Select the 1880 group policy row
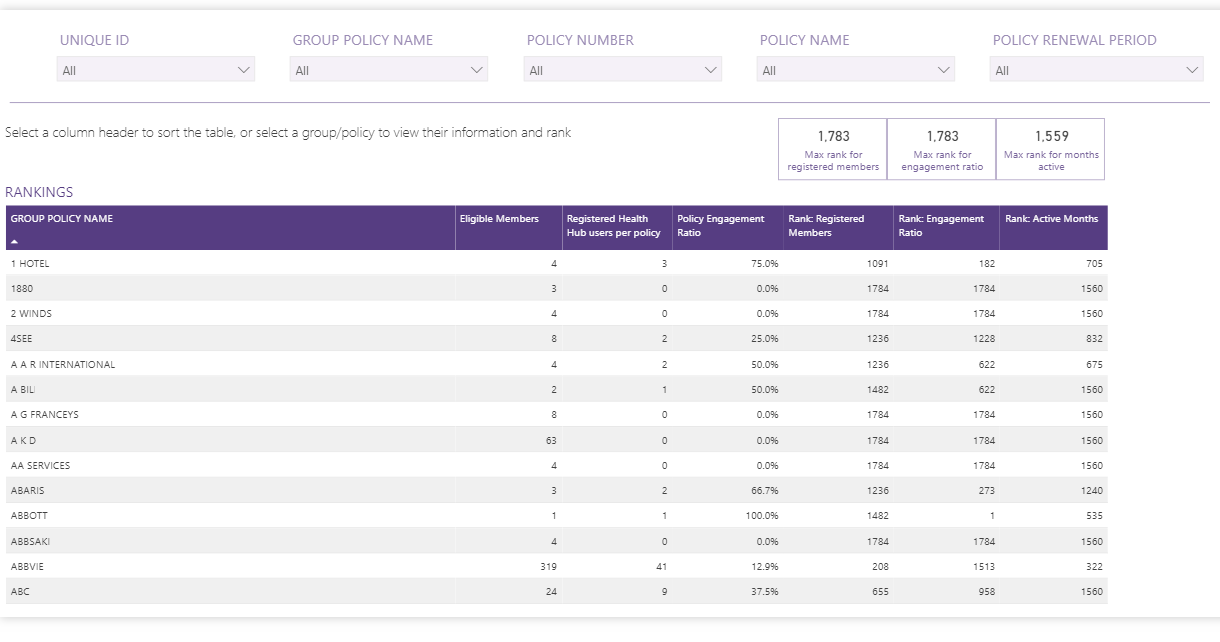The height and width of the screenshot is (642, 1220). coord(556,288)
